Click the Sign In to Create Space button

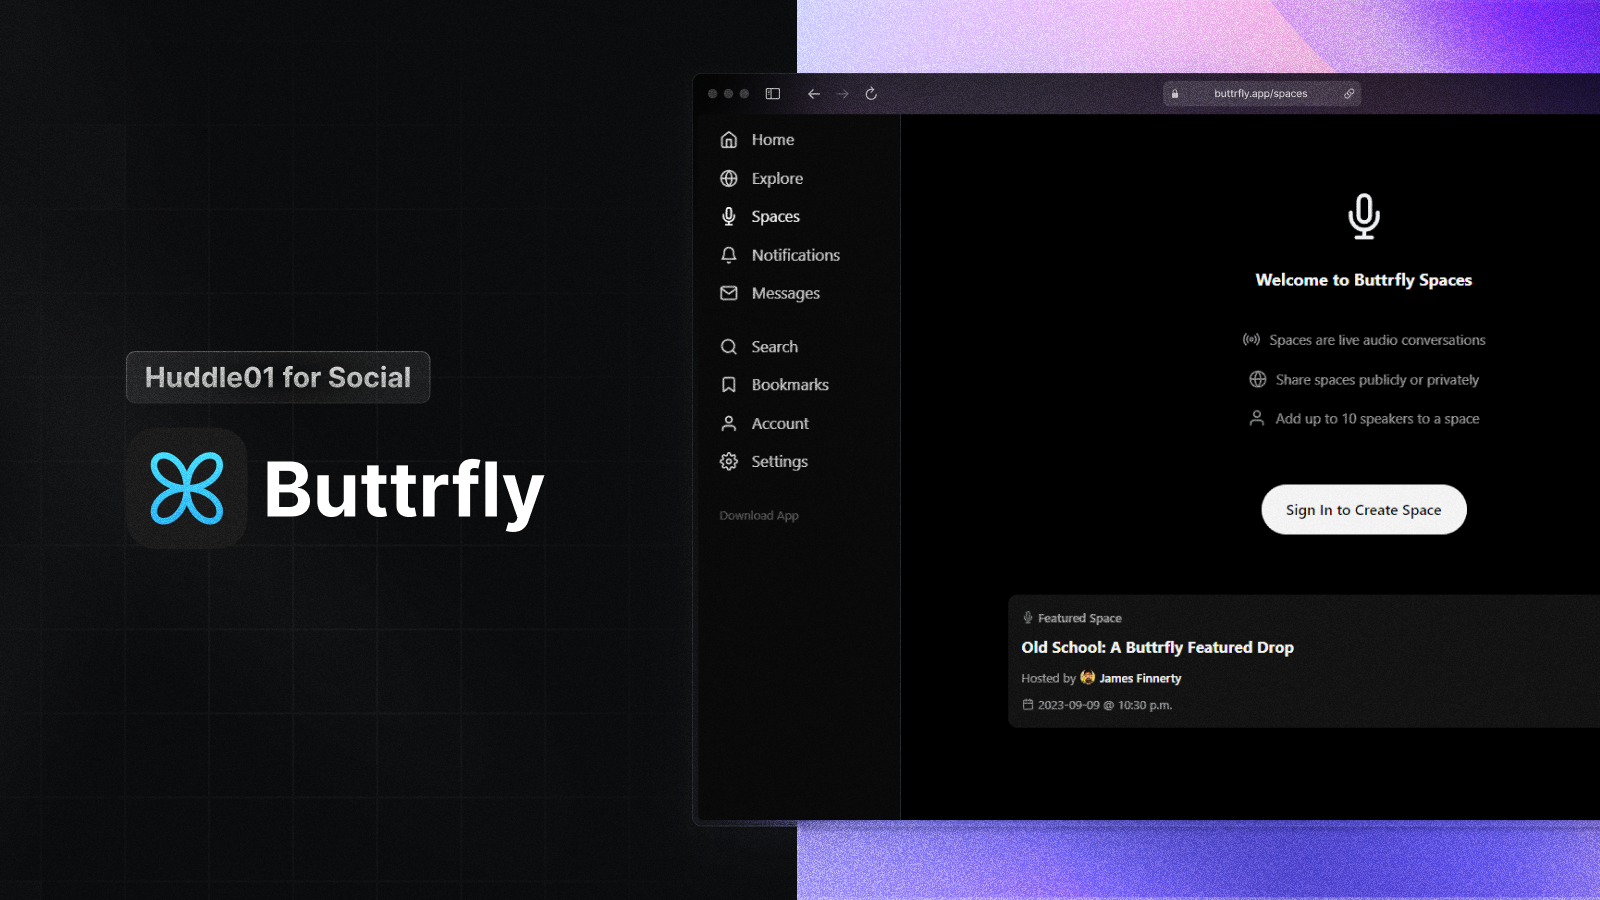click(x=1364, y=510)
